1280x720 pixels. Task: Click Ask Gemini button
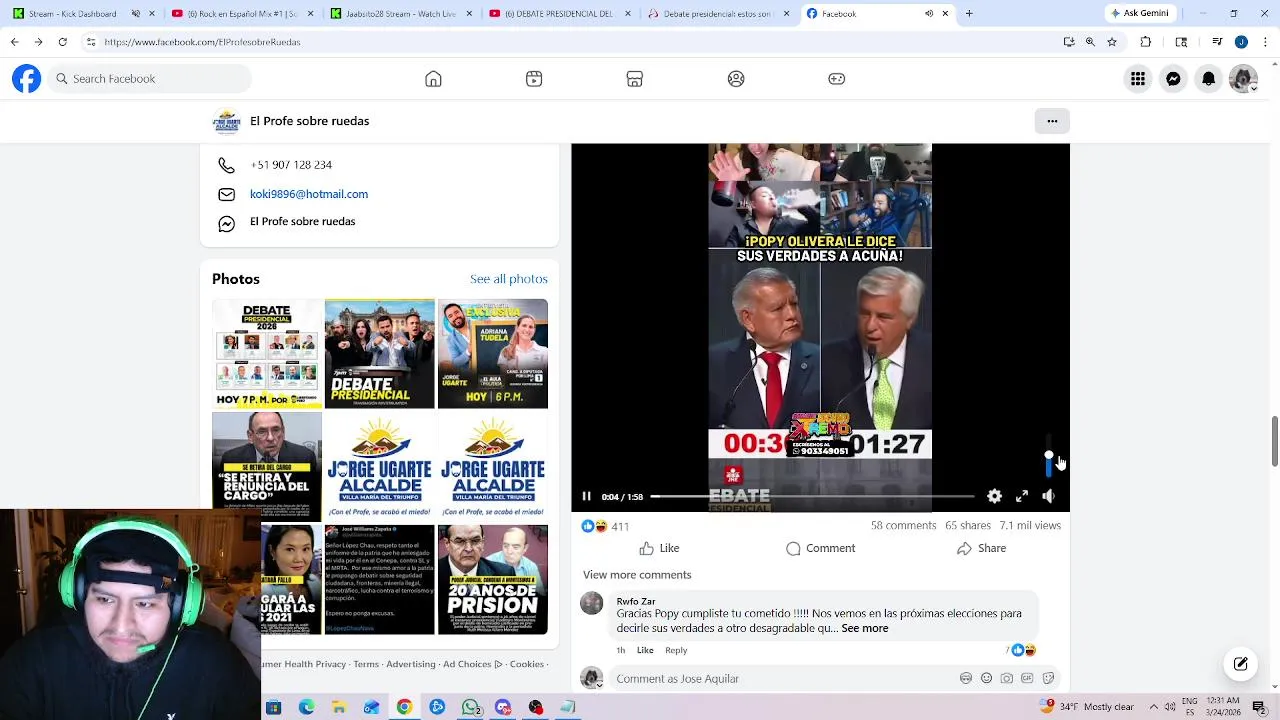1143,14
